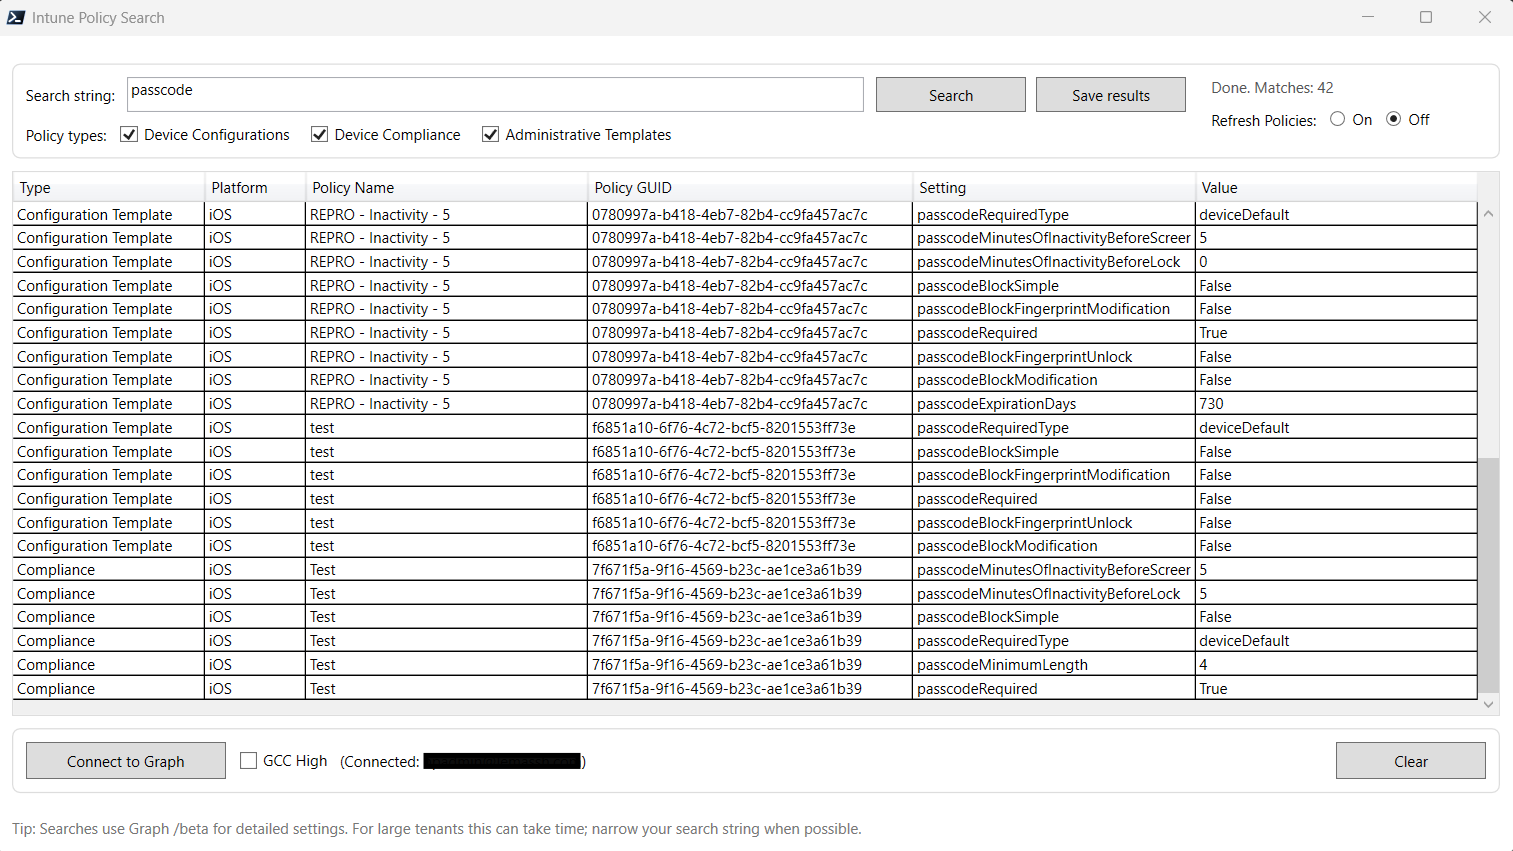The width and height of the screenshot is (1513, 851).
Task: Minimize the Intune Policy Search window
Action: [1368, 17]
